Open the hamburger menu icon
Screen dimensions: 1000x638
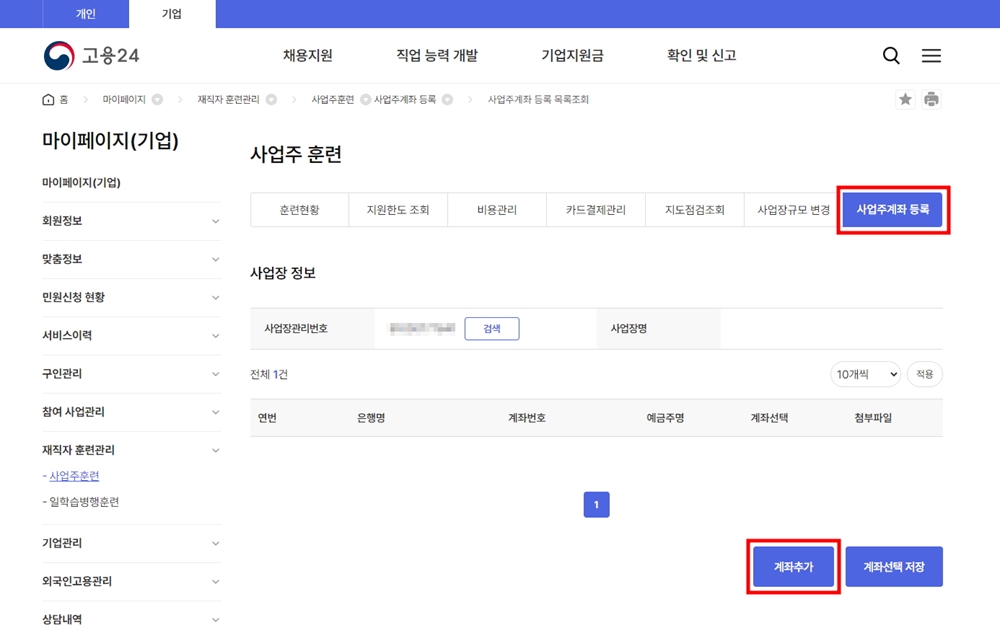931,56
